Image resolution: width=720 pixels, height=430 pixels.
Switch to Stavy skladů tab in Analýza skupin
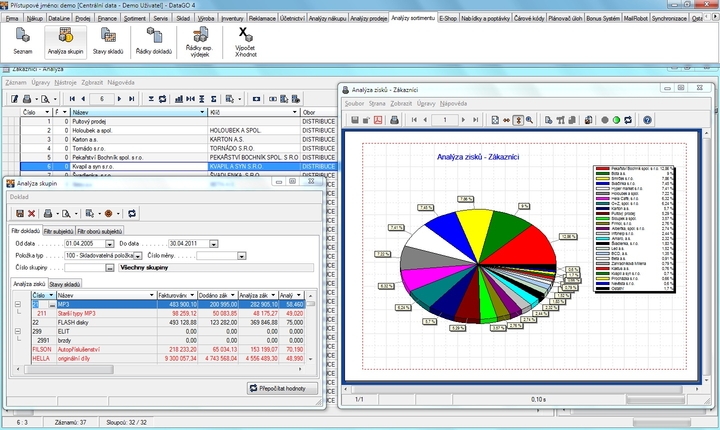pos(65,284)
